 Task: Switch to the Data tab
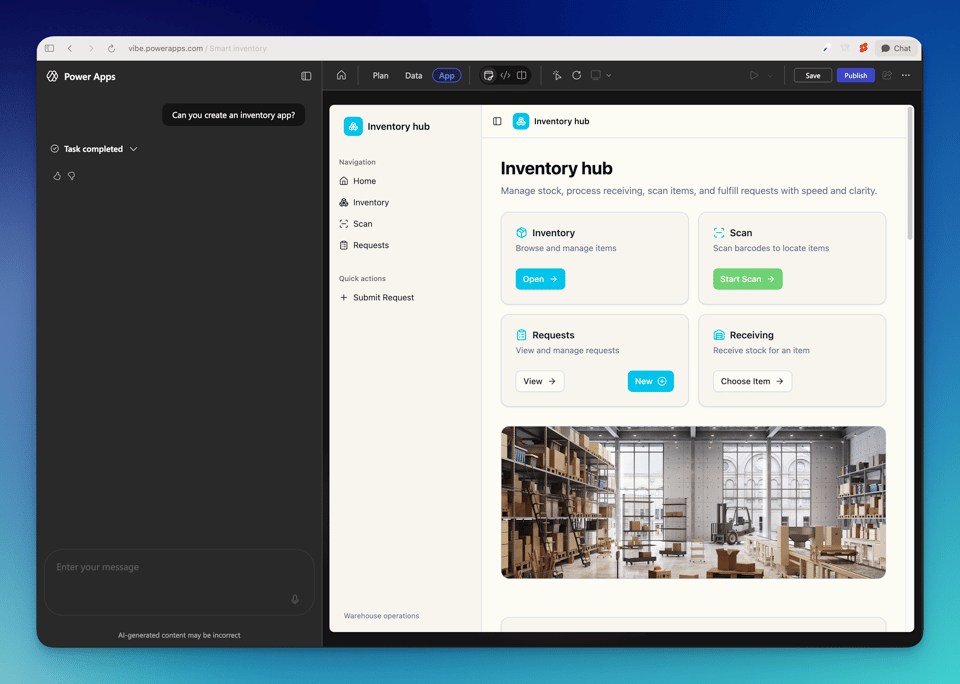pyautogui.click(x=413, y=76)
